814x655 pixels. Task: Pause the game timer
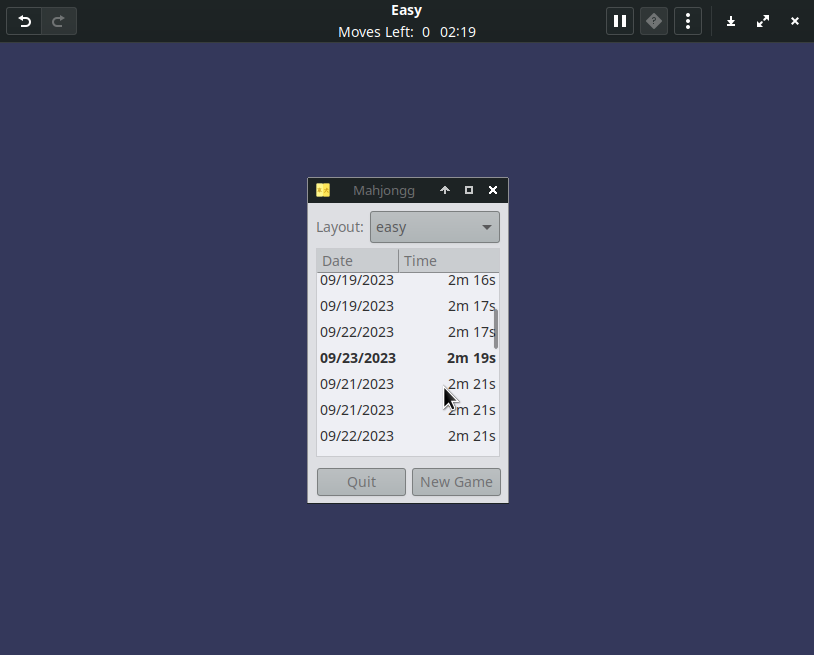point(620,21)
